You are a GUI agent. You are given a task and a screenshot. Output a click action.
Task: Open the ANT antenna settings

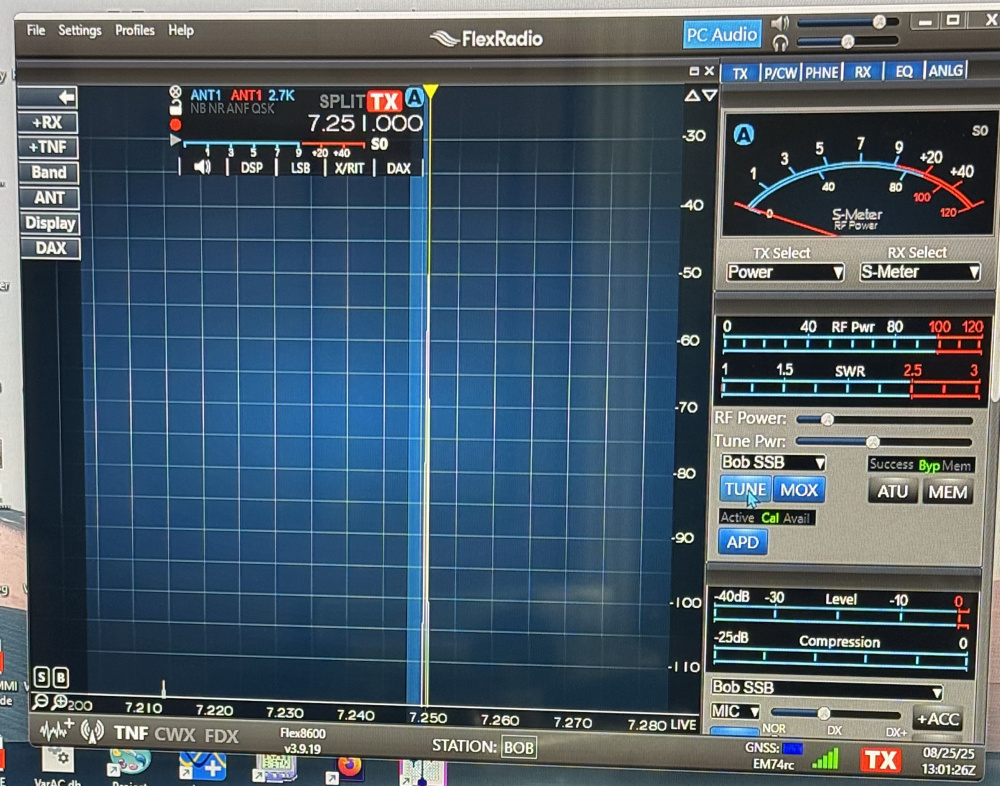tap(49, 198)
